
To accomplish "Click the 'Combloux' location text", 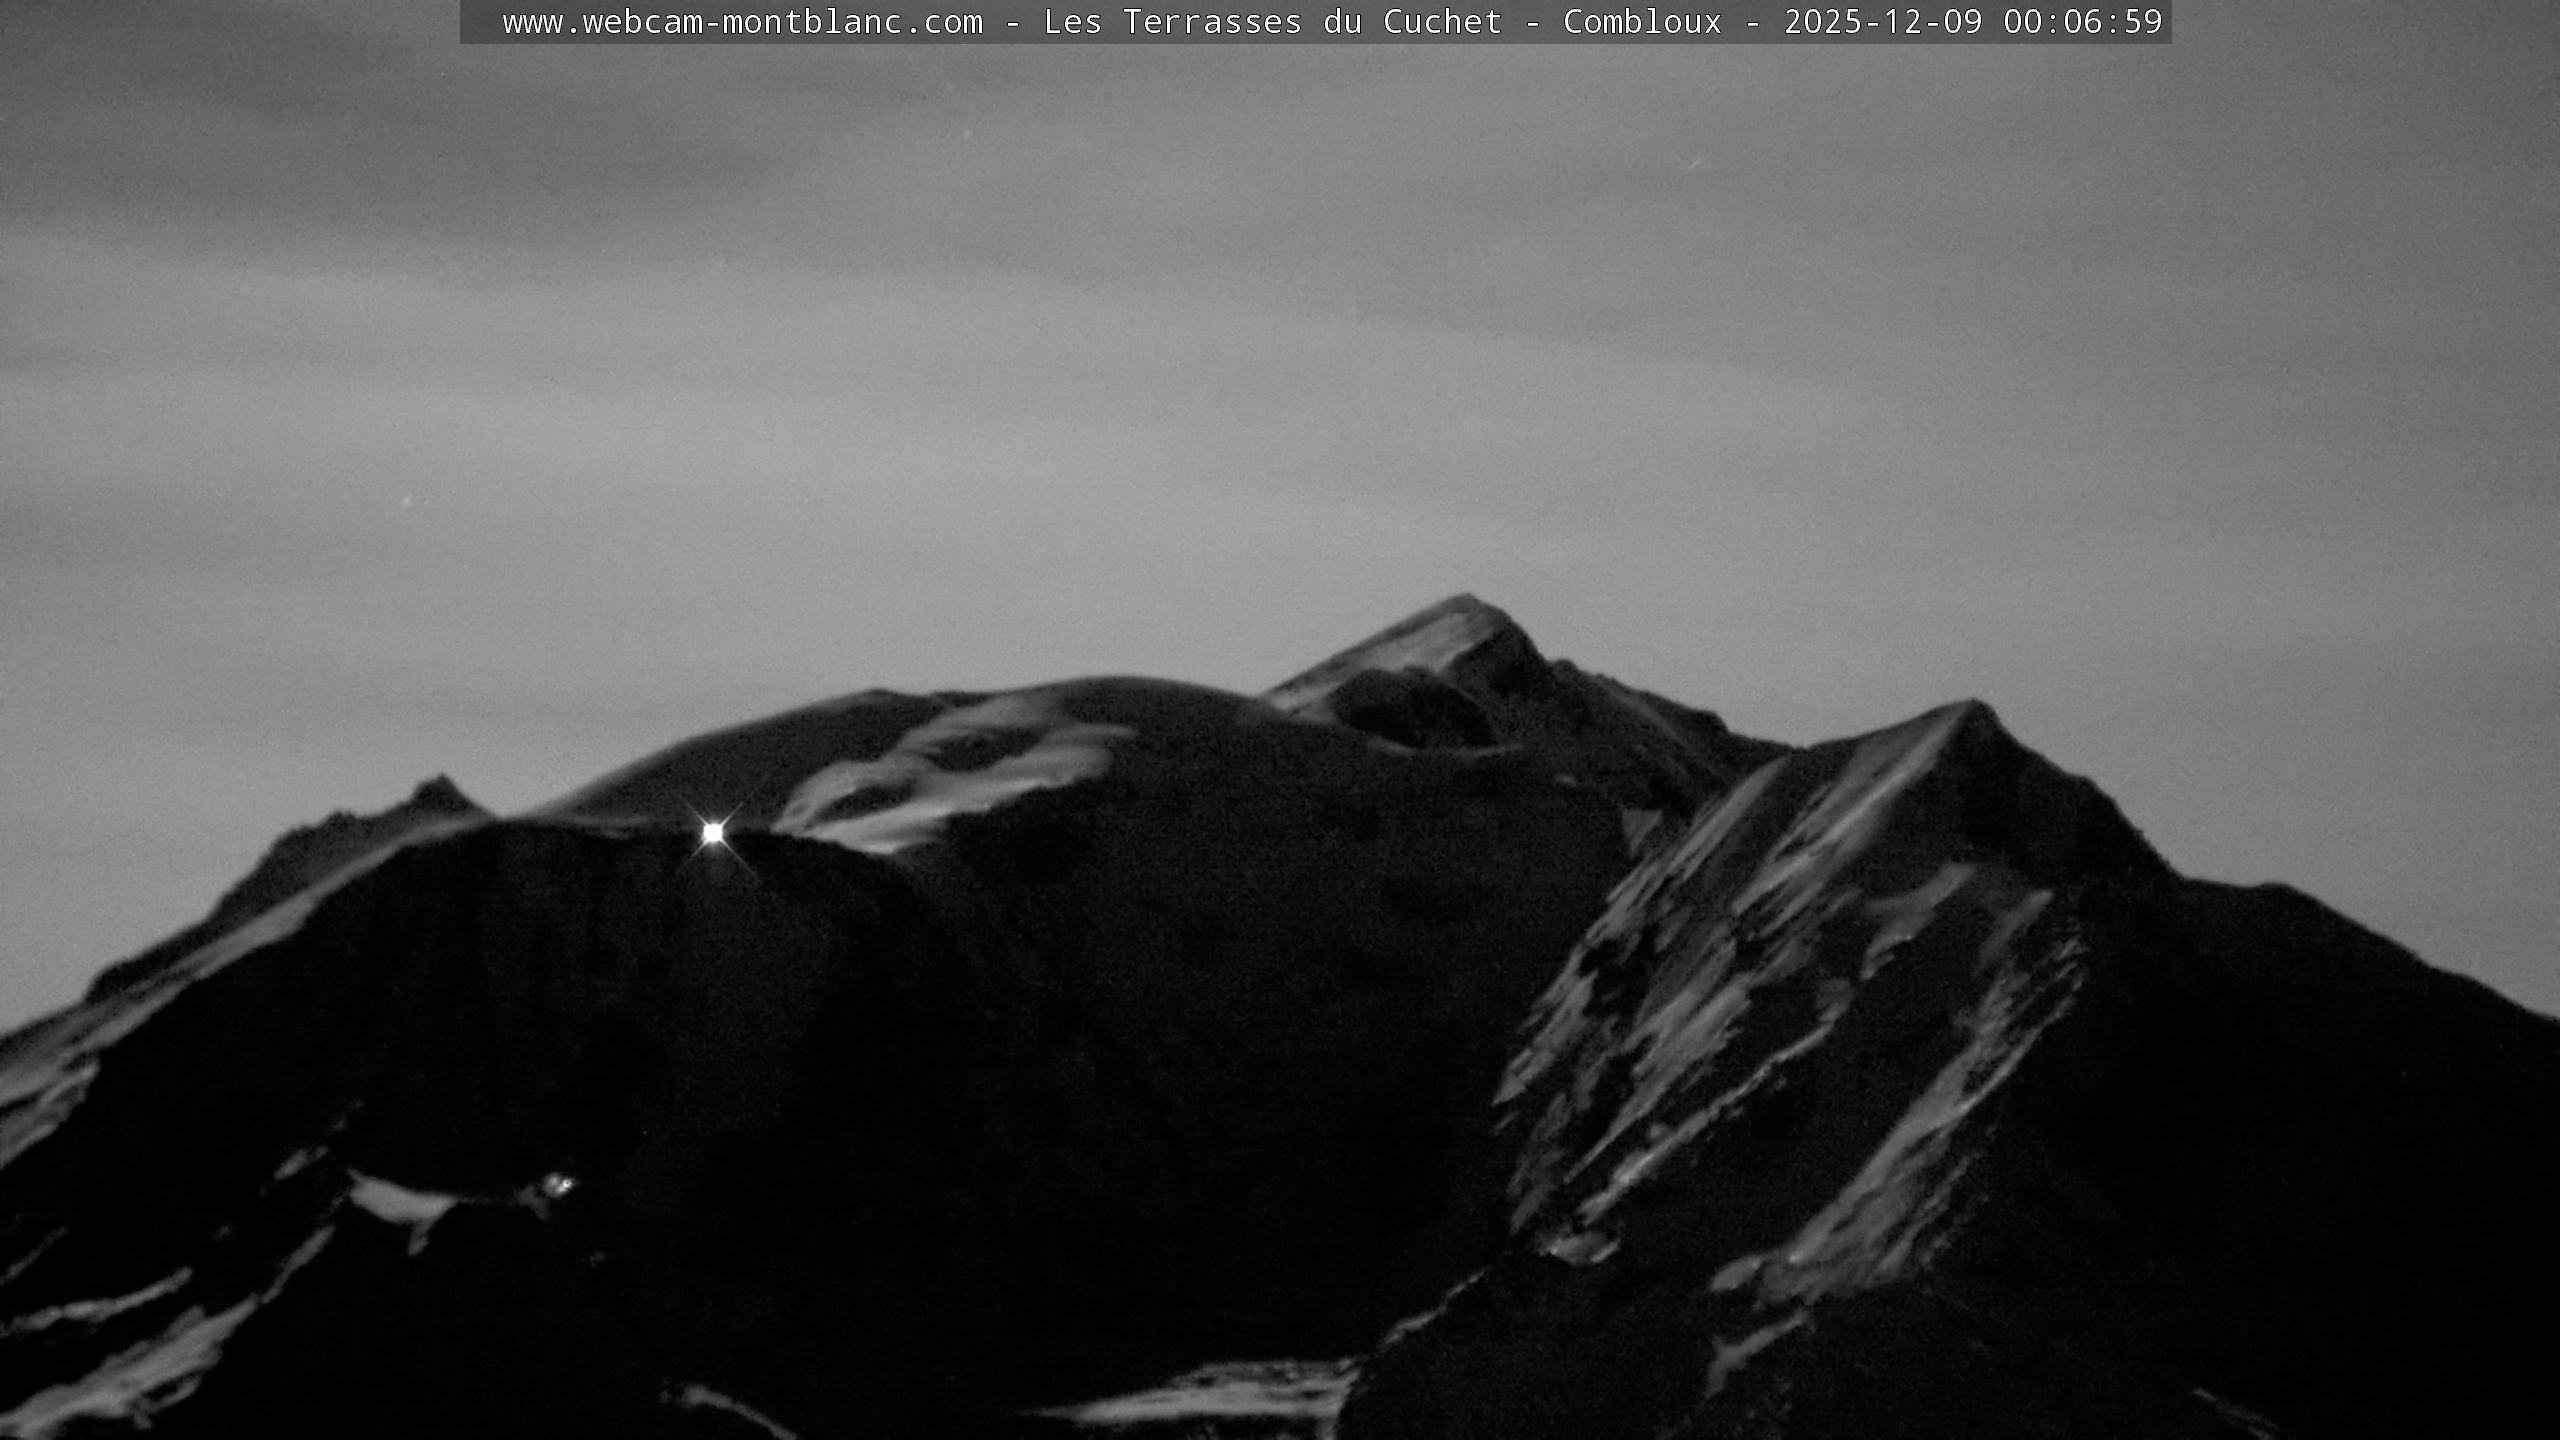I will tap(1642, 22).
